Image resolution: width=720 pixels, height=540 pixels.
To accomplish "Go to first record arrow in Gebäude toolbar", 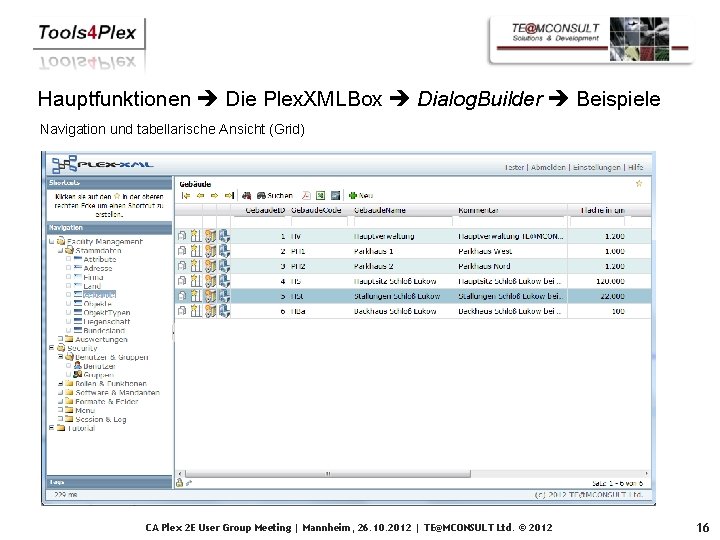I will click(186, 196).
